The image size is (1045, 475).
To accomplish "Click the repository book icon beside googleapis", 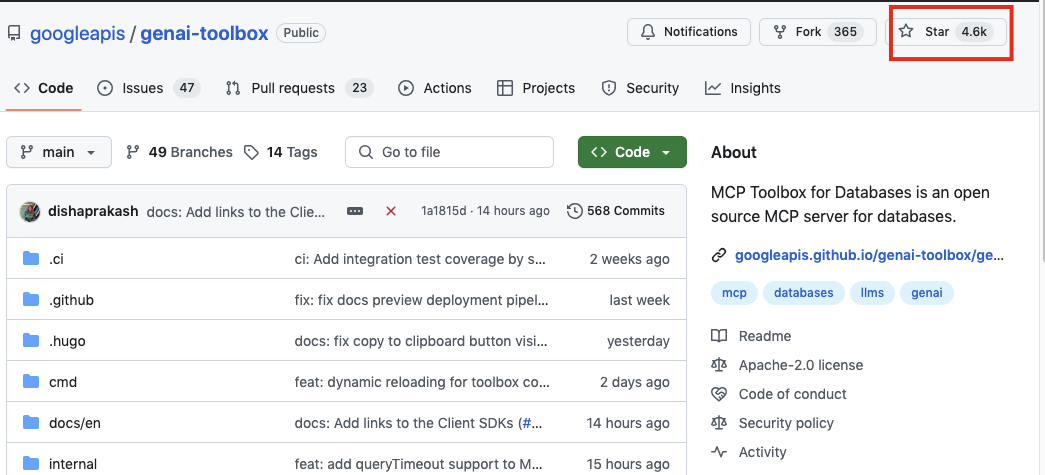I will pos(14,33).
